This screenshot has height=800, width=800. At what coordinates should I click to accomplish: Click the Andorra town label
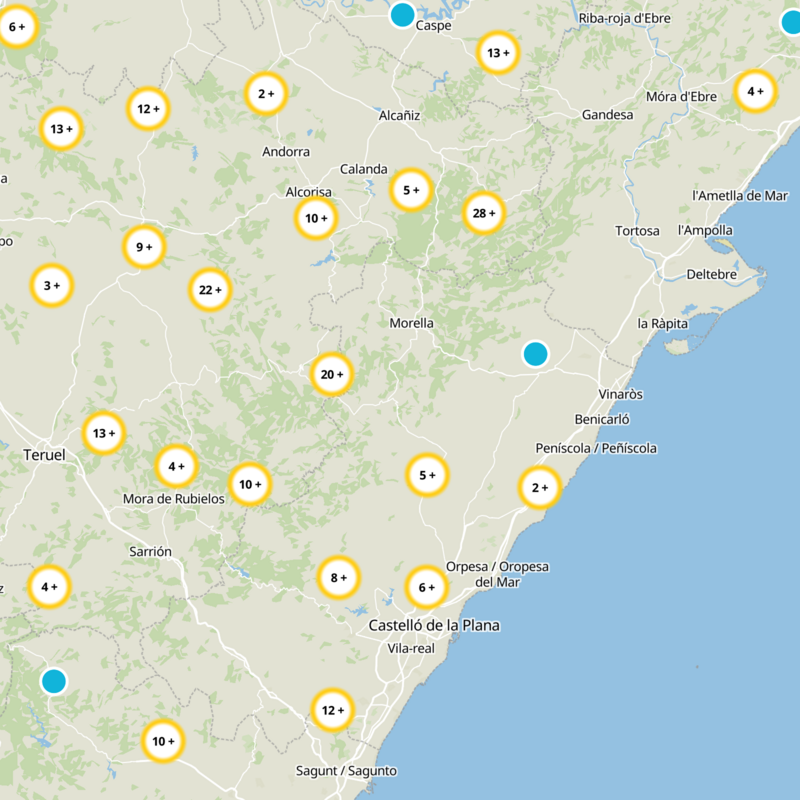[286, 152]
